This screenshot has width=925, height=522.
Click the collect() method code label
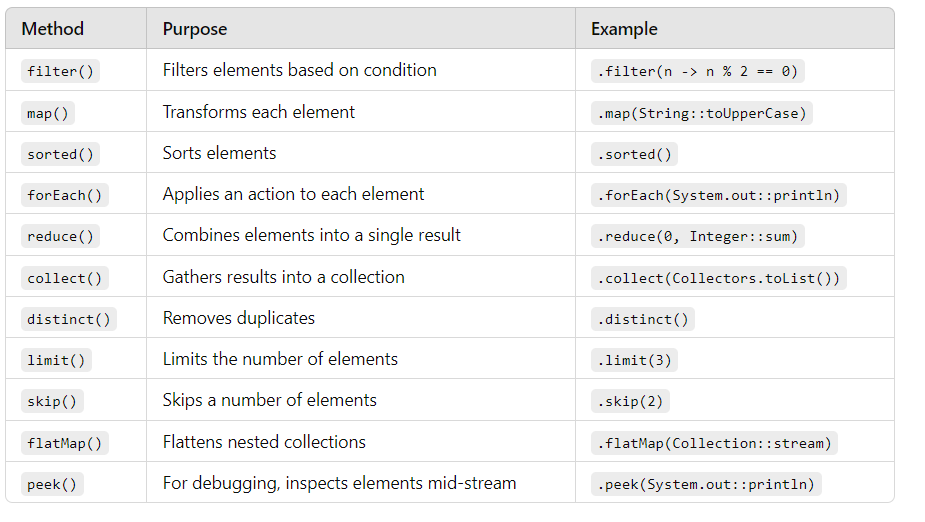[65, 278]
